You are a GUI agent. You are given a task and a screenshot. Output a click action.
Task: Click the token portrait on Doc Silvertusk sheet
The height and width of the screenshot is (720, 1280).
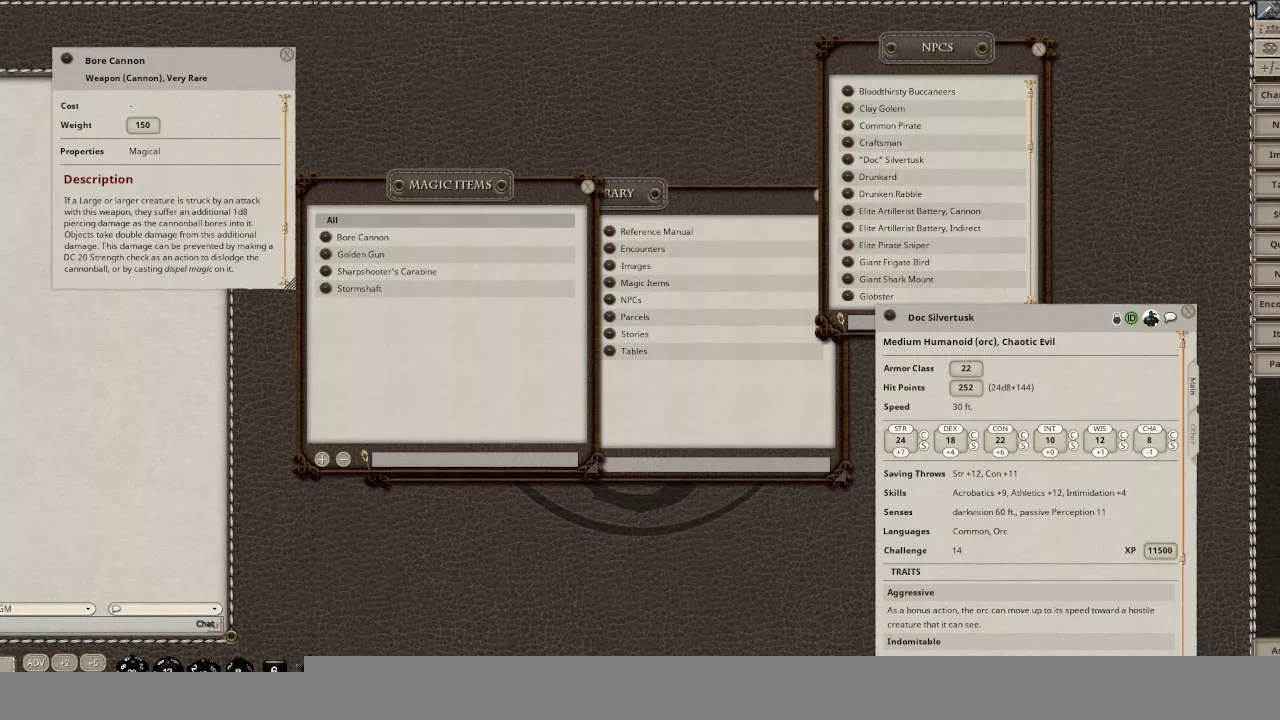[x=1151, y=318]
